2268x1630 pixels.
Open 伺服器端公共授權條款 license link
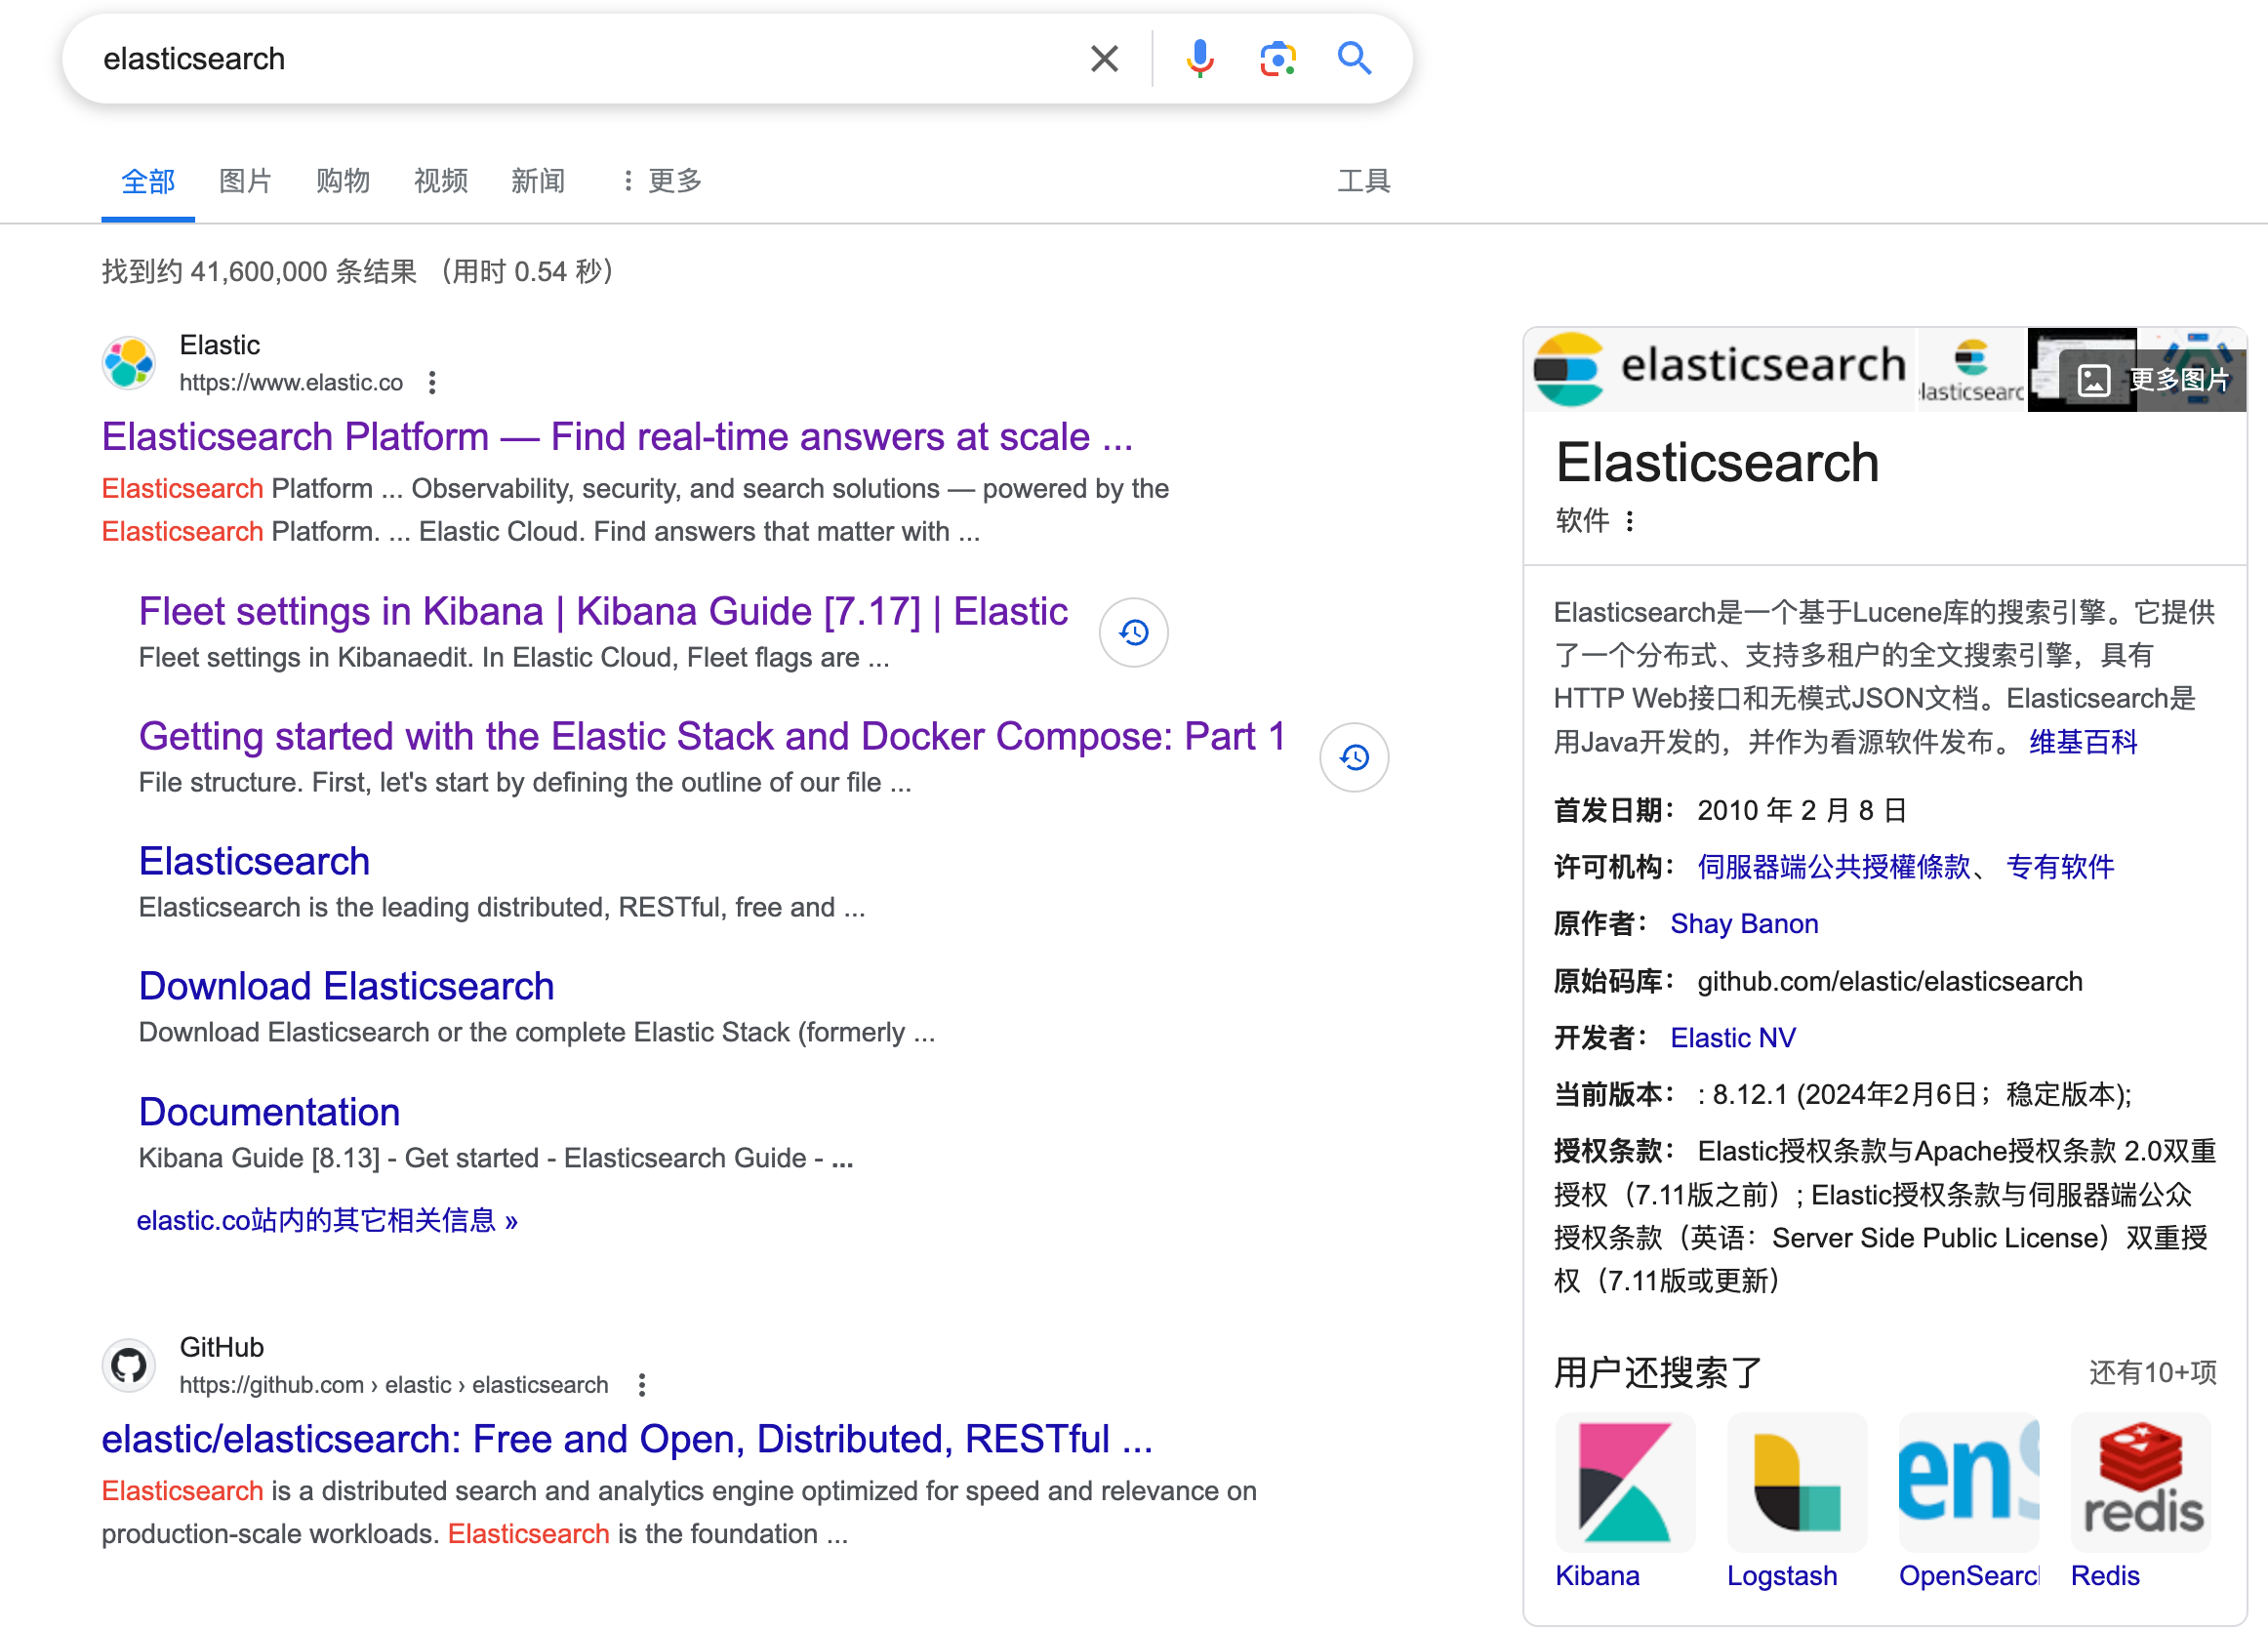coord(1833,866)
